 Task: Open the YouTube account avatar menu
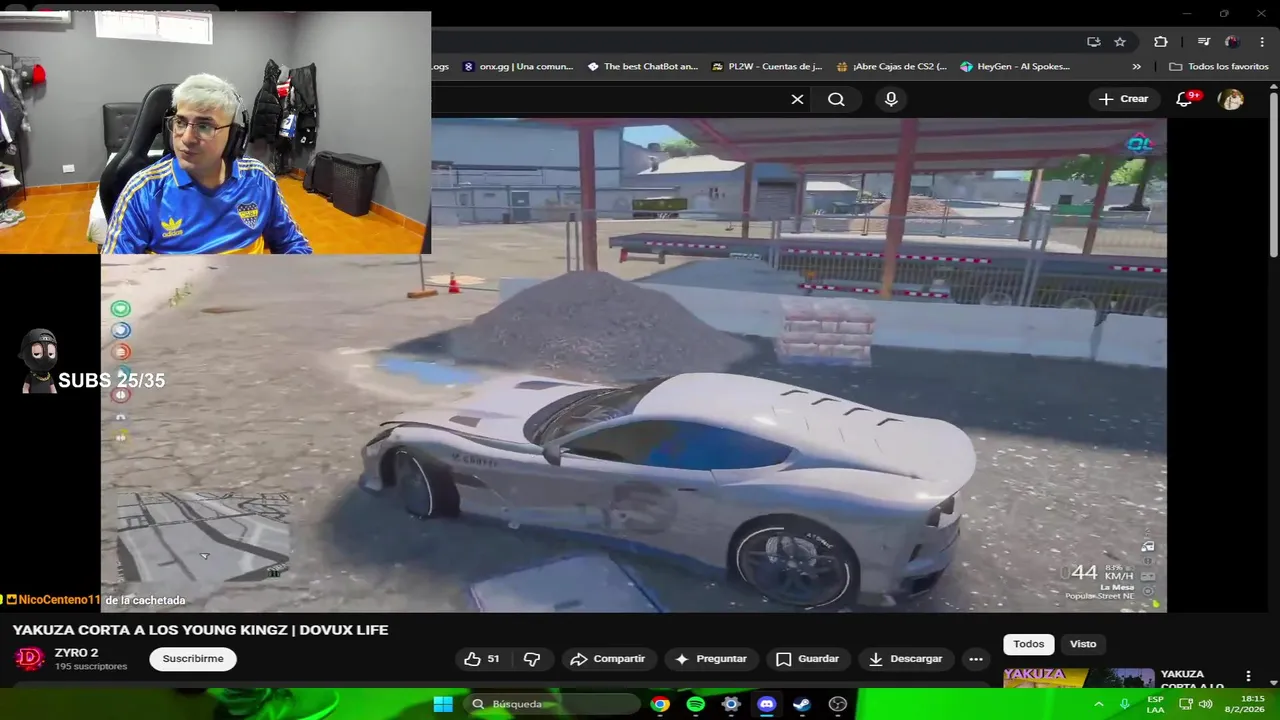(x=1231, y=99)
